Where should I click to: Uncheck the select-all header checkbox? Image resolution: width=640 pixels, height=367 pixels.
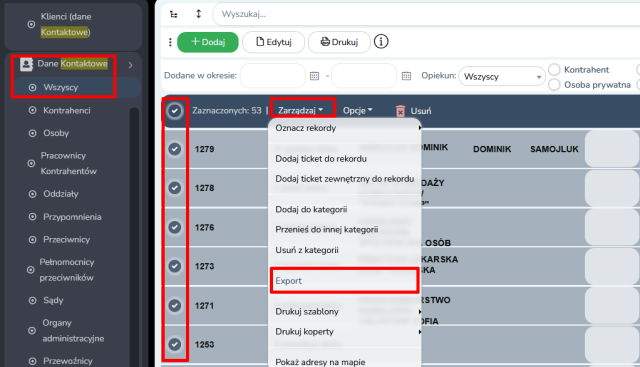click(x=175, y=111)
